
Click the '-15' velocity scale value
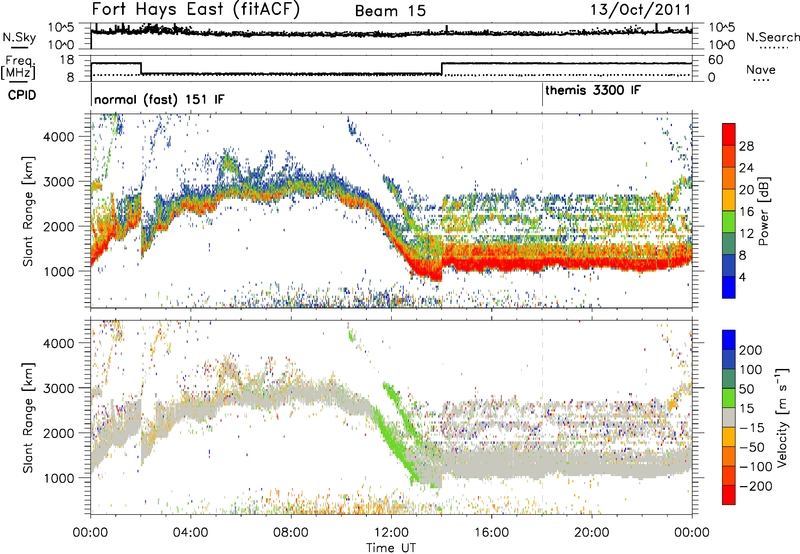pyautogui.click(x=752, y=427)
